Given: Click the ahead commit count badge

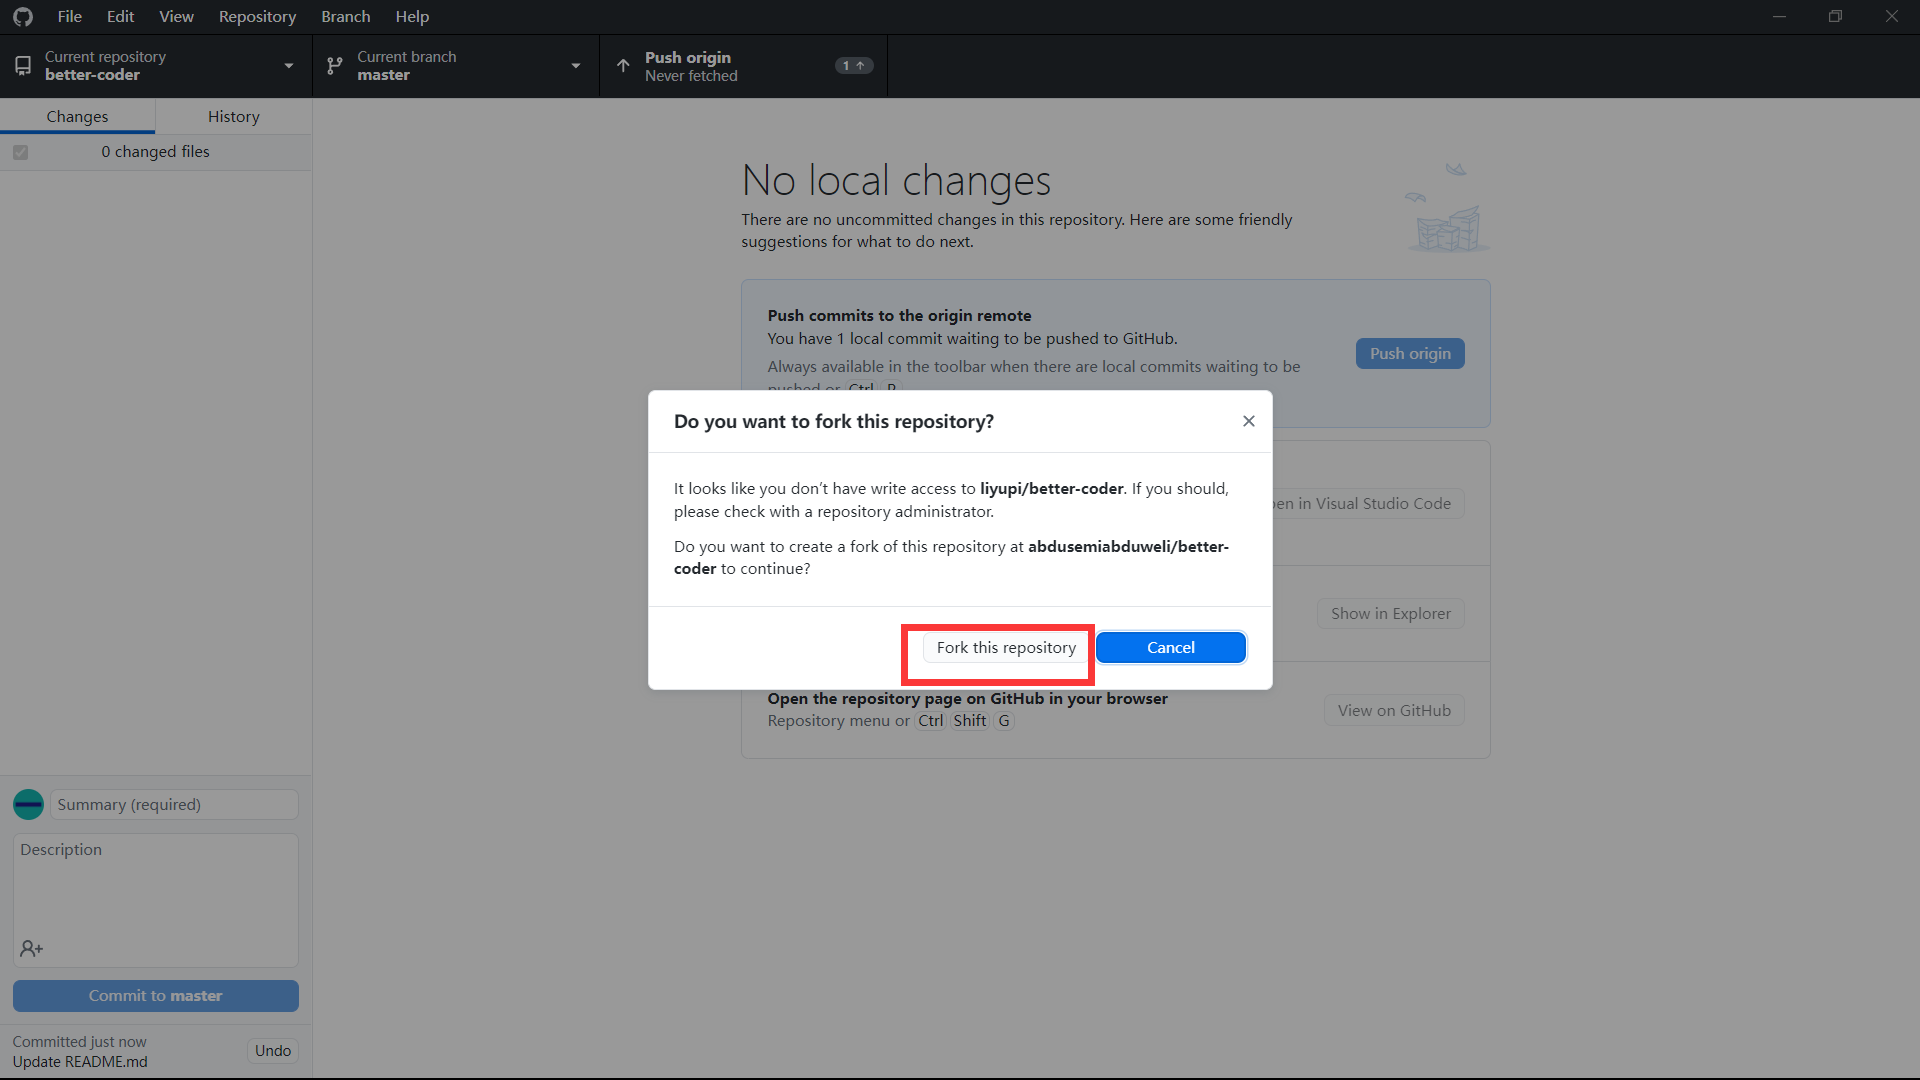Looking at the screenshot, I should tap(854, 66).
